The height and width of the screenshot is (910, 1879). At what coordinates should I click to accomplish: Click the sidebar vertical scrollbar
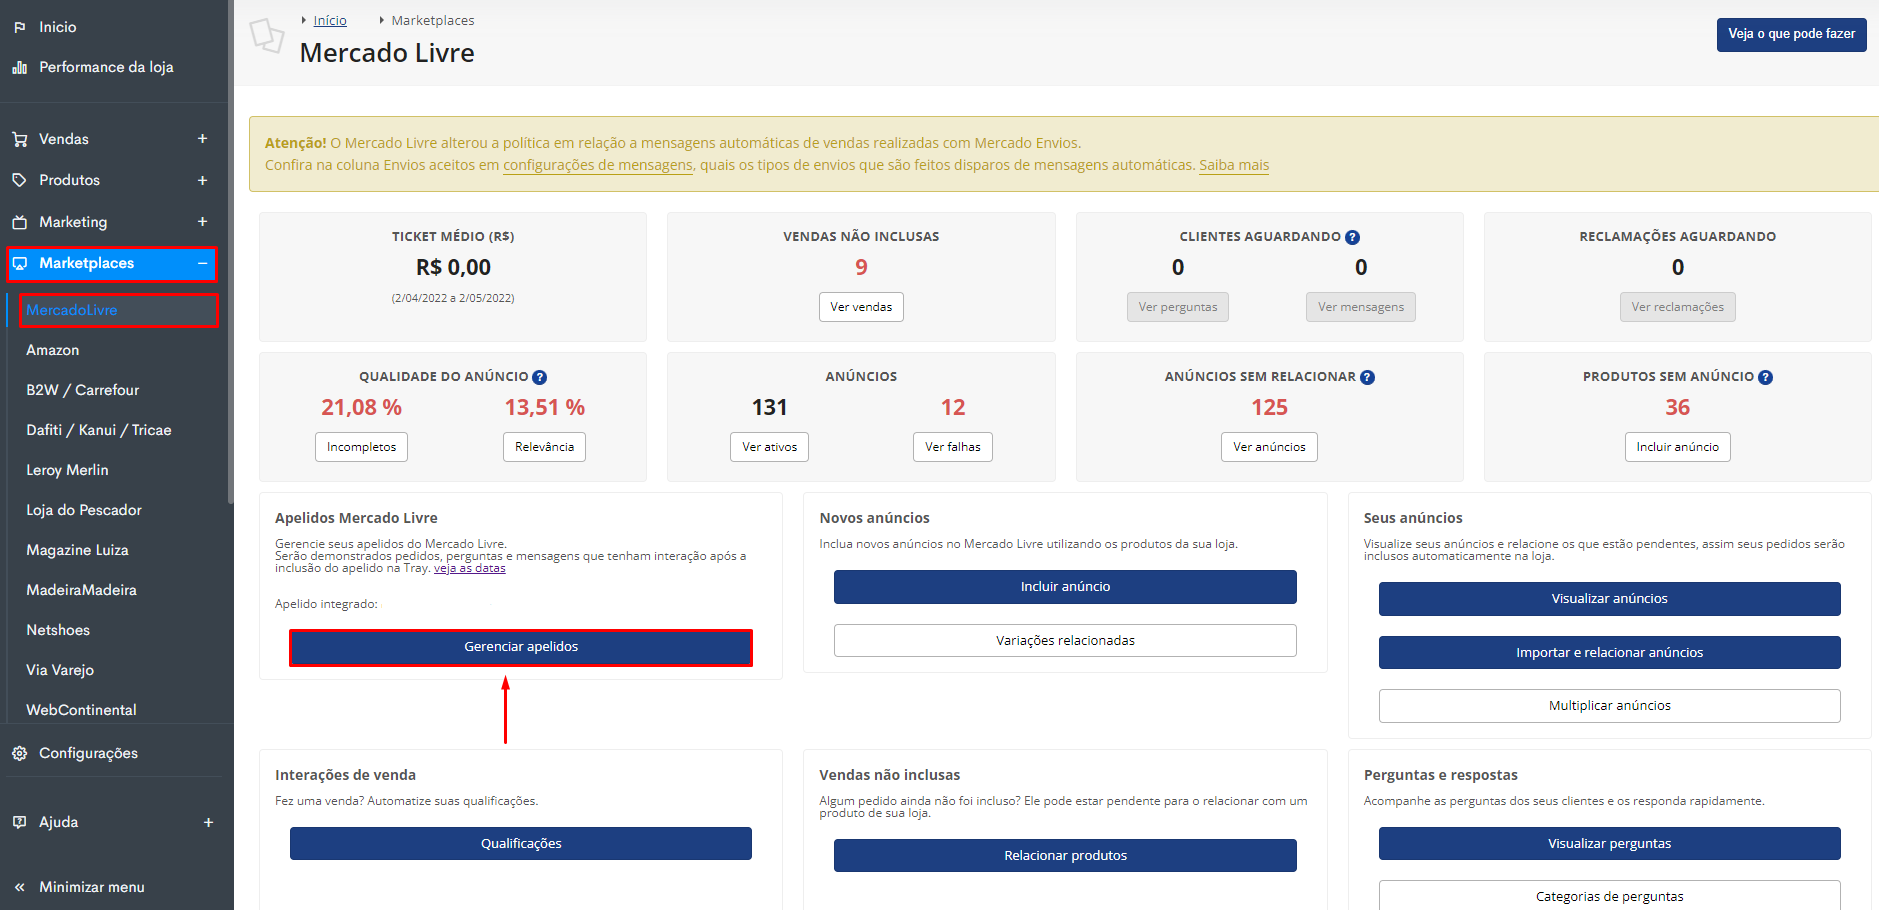click(231, 250)
